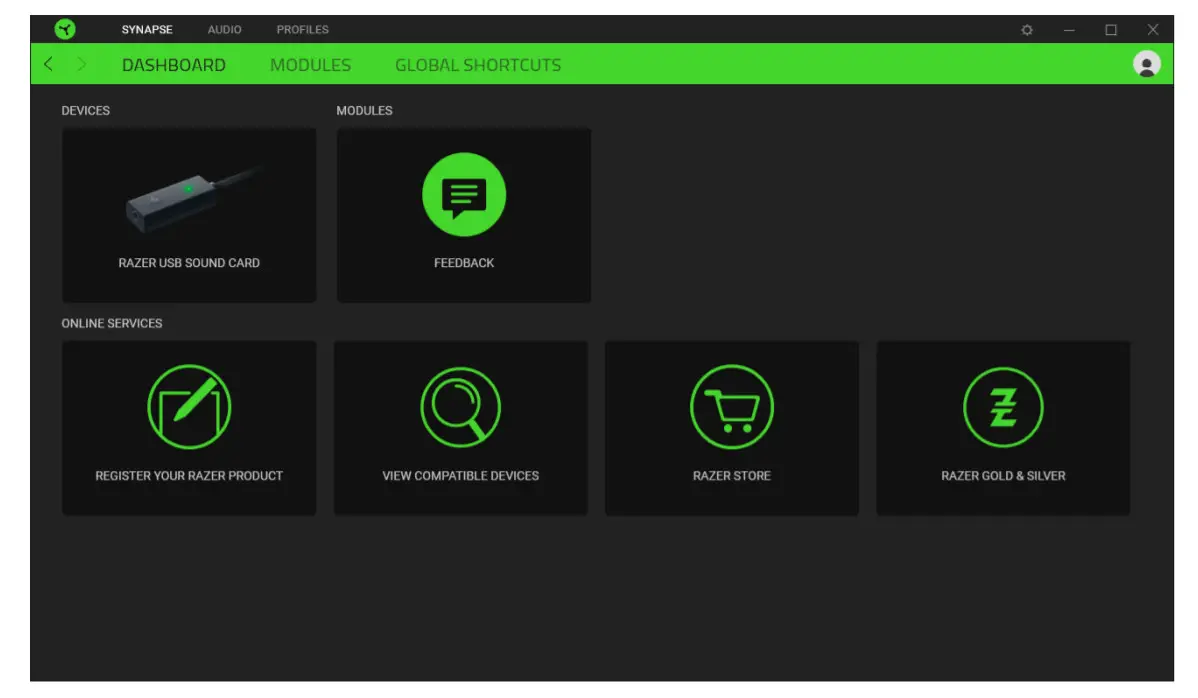The width and height of the screenshot is (1198, 698).
Task: Open the MODULES section
Action: (x=310, y=64)
